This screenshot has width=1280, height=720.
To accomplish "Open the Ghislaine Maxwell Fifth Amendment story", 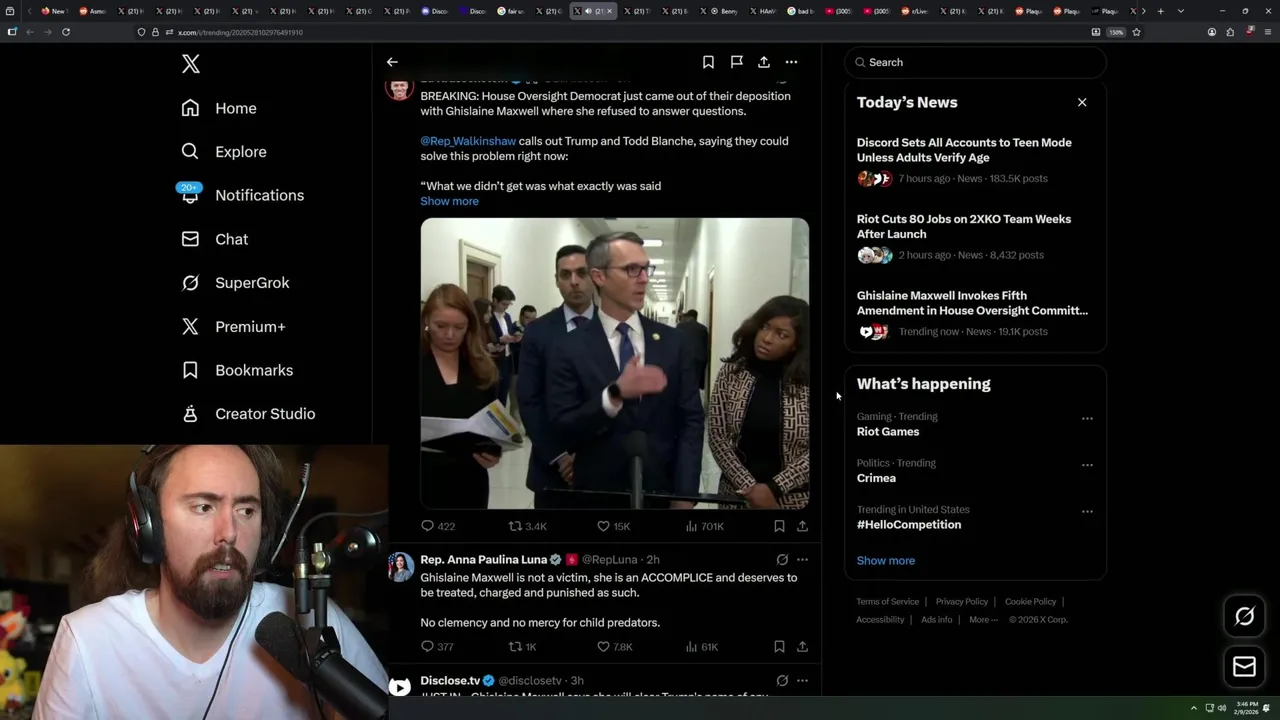I will pyautogui.click(x=975, y=313).
